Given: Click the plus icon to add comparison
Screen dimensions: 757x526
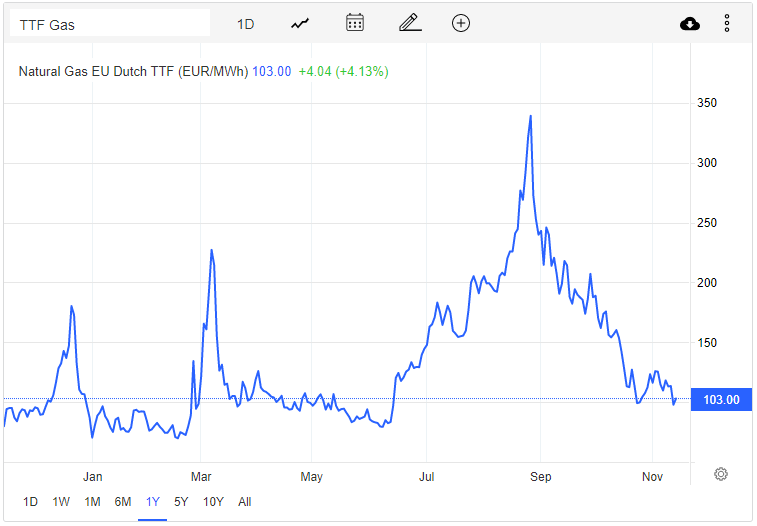Looking at the screenshot, I should click(461, 24).
